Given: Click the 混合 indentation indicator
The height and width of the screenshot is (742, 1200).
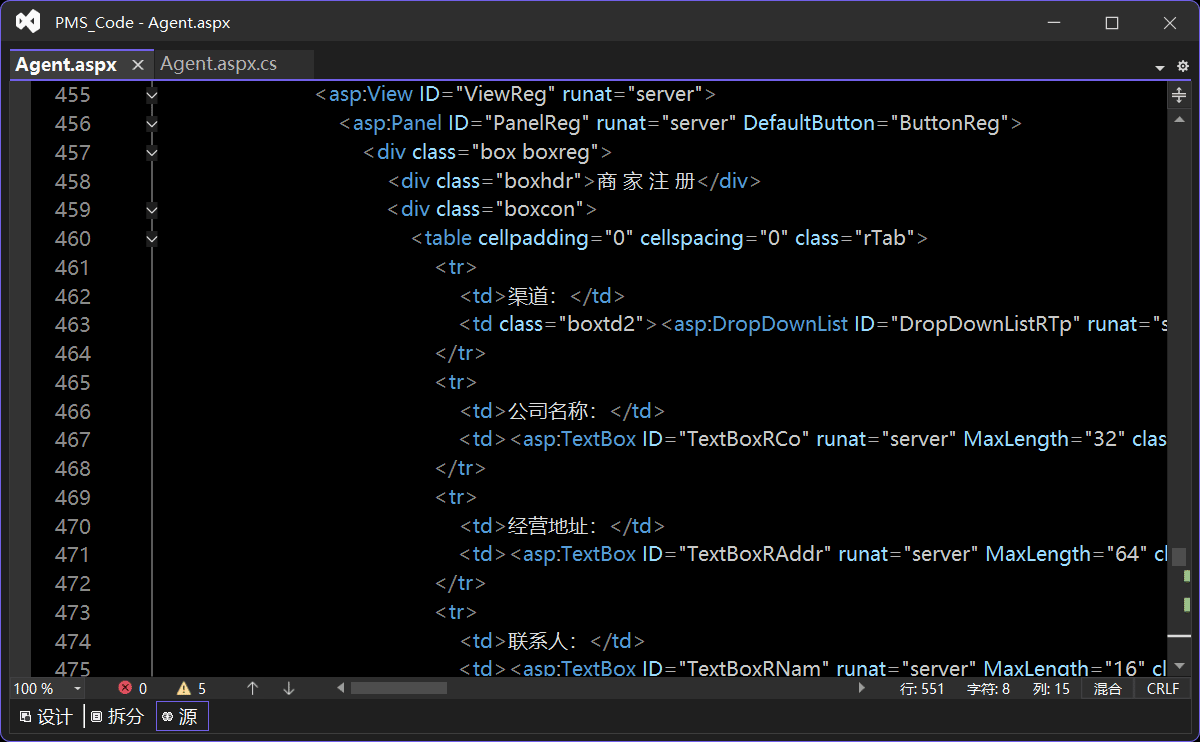Looking at the screenshot, I should 1108,688.
